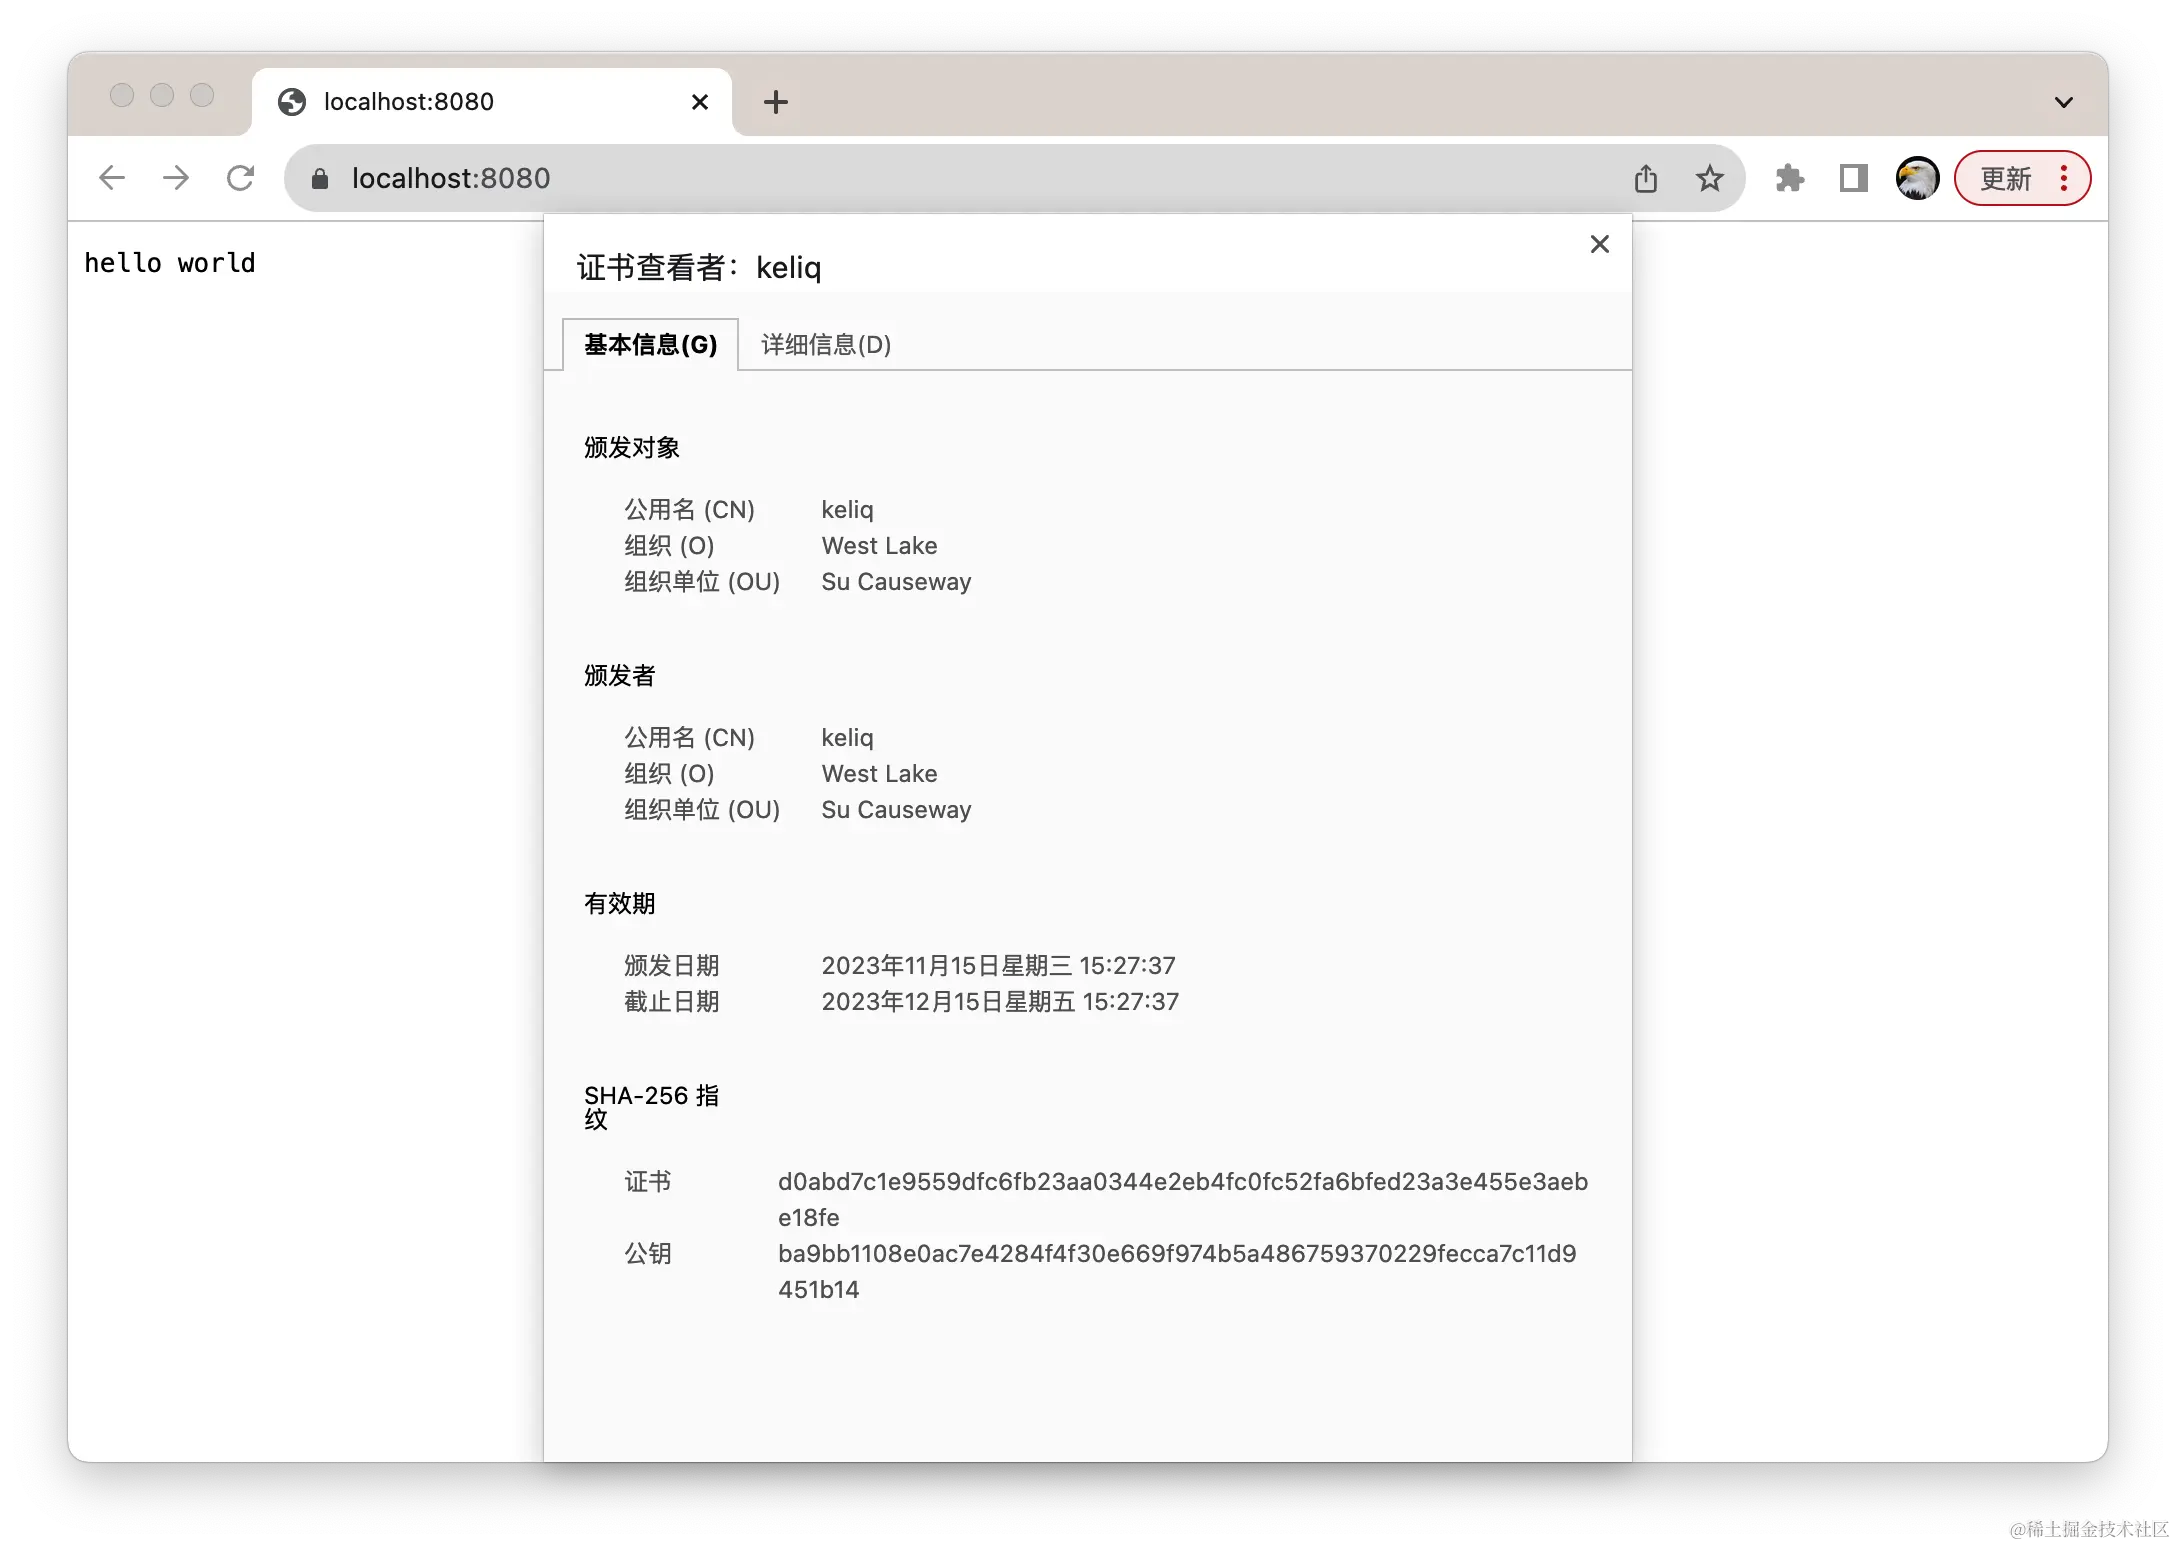Image resolution: width=2176 pixels, height=1546 pixels.
Task: Open the extensions puzzle icon
Action: pos(1789,179)
